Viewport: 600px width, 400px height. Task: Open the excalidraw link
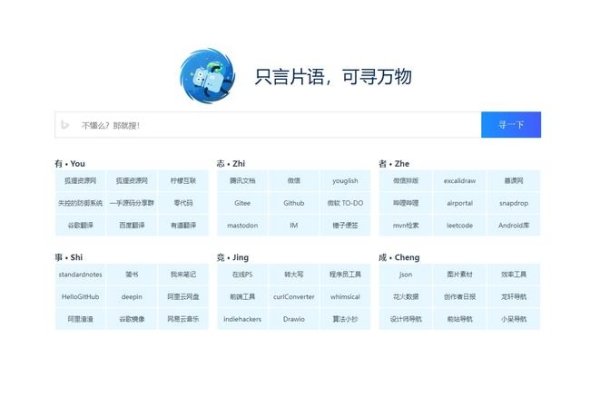pos(460,181)
